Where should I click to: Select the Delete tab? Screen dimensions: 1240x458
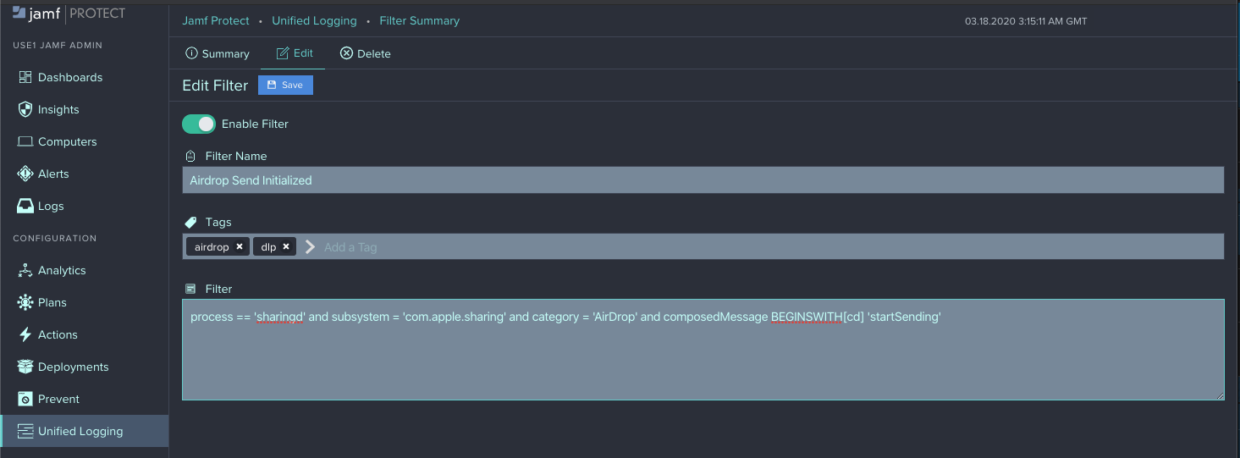pyautogui.click(x=365, y=54)
